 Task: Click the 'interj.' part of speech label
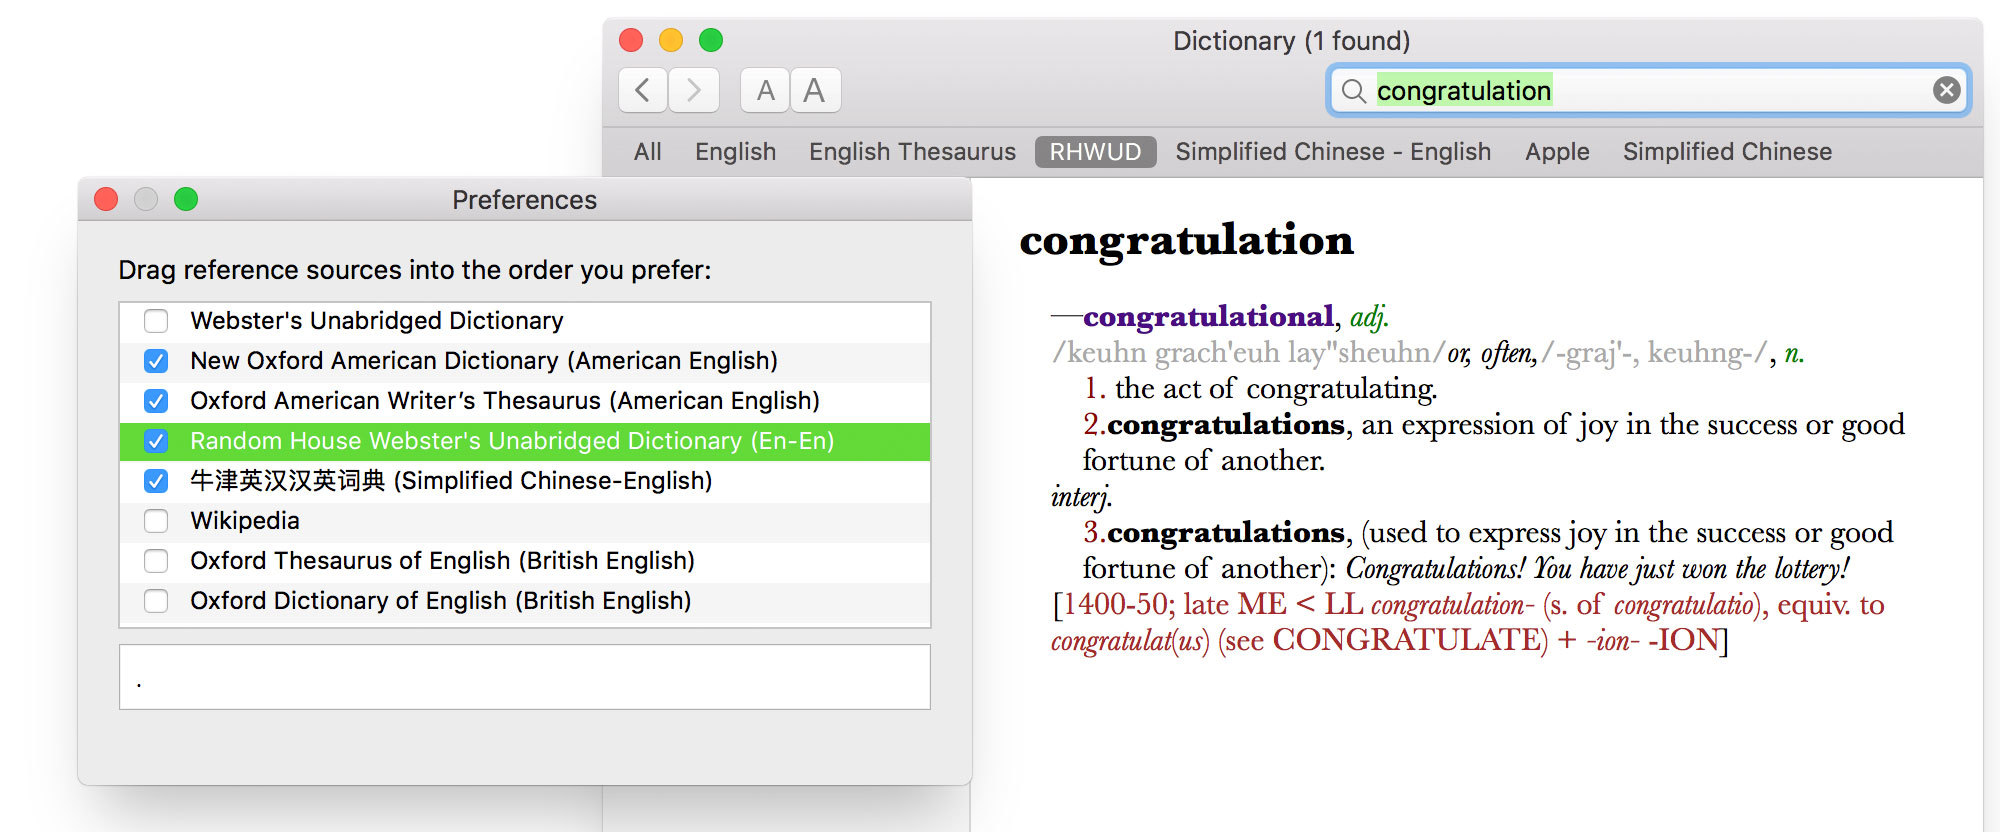tap(1081, 497)
